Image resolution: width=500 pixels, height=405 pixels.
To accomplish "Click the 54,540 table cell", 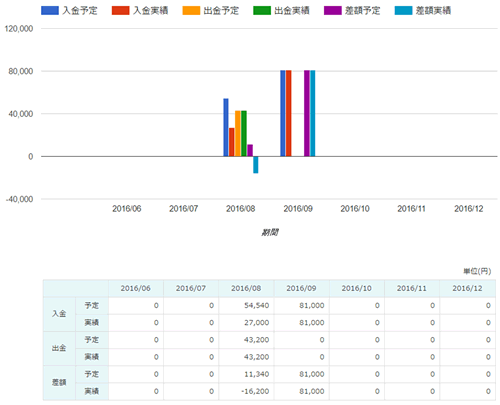I will pos(246,306).
